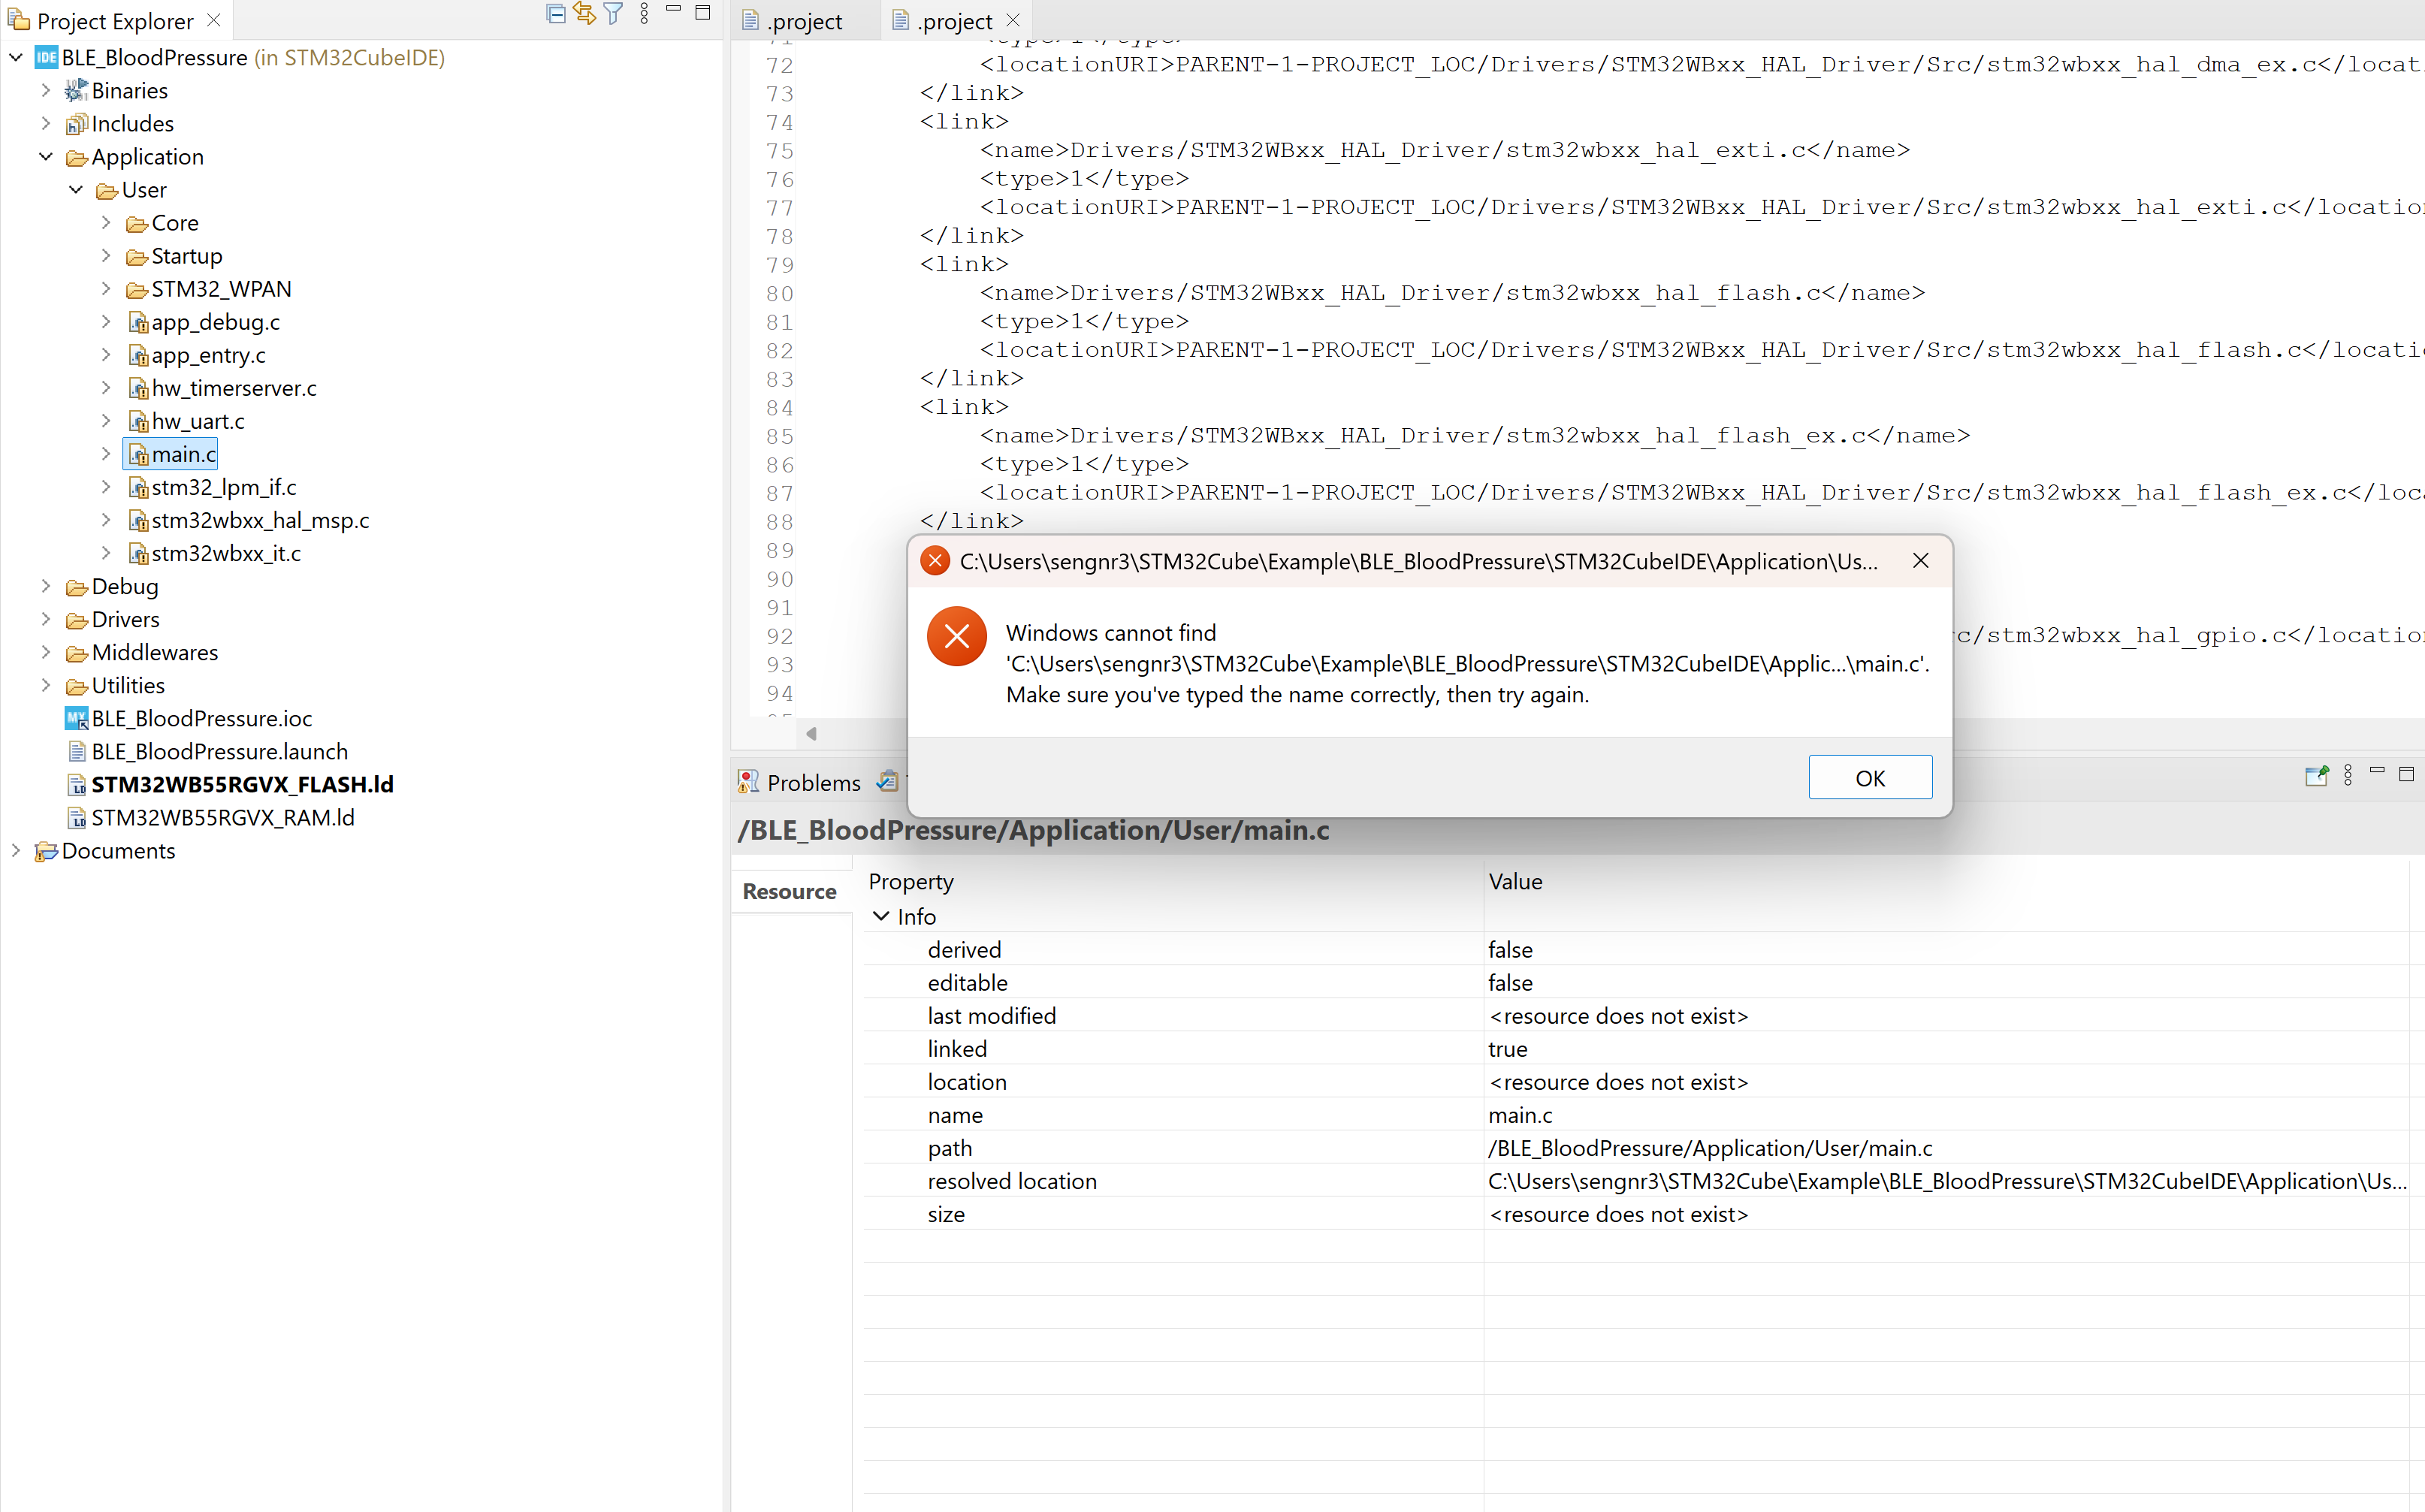
Task: Expand the Drivers folder
Action: click(x=46, y=619)
